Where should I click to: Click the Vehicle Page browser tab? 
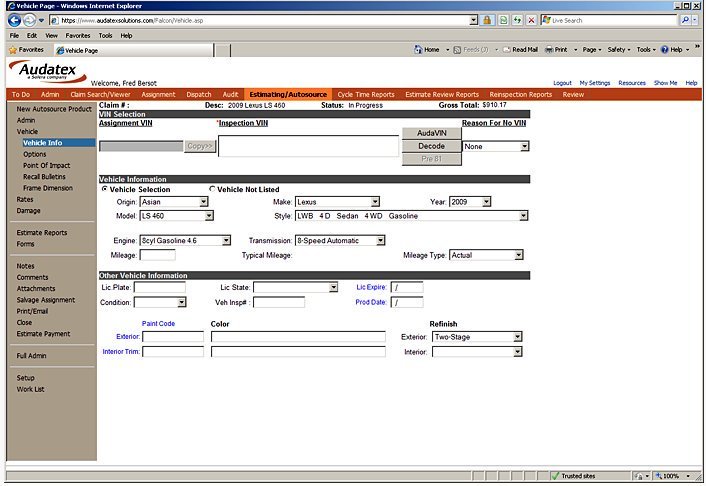point(133,50)
